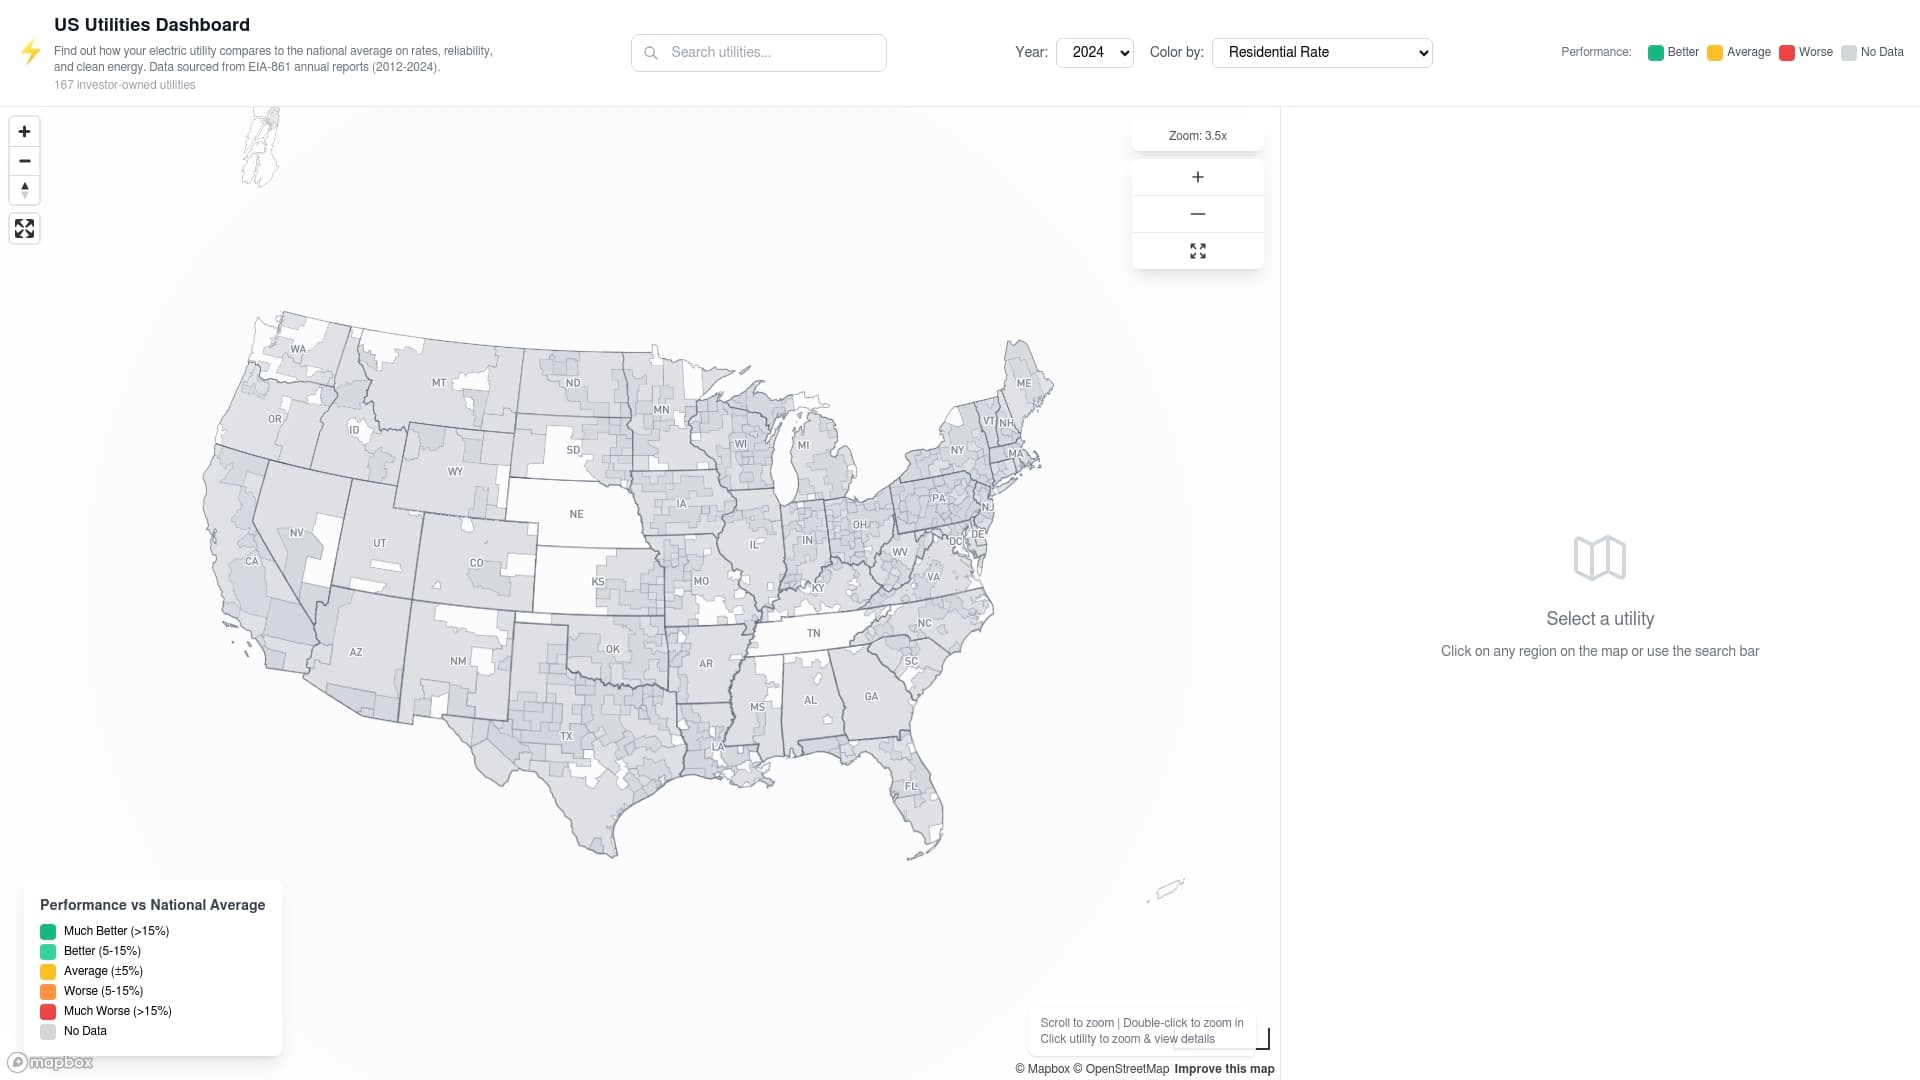The width and height of the screenshot is (1920, 1080).
Task: Click the Search utilities input field
Action: pyautogui.click(x=770, y=52)
